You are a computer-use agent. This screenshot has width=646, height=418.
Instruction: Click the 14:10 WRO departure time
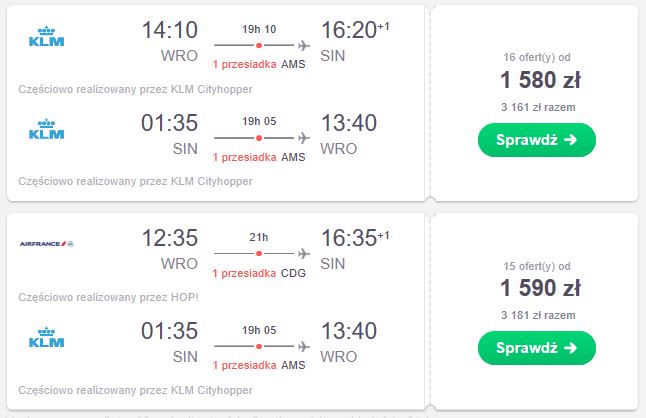(x=170, y=30)
